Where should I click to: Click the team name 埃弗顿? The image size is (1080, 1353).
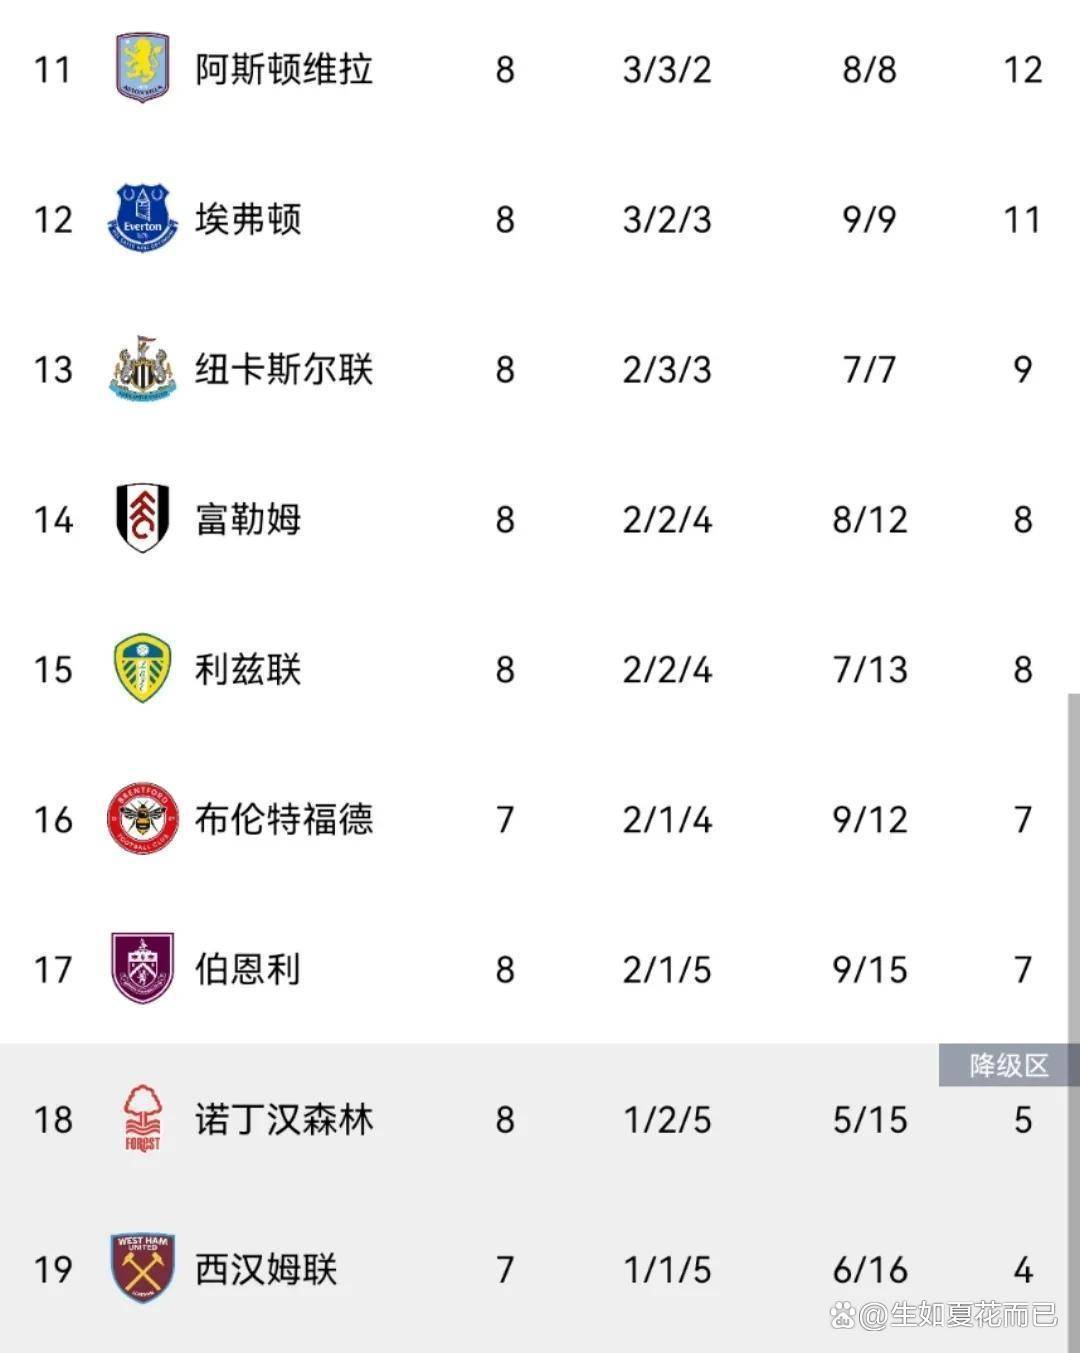(x=248, y=219)
